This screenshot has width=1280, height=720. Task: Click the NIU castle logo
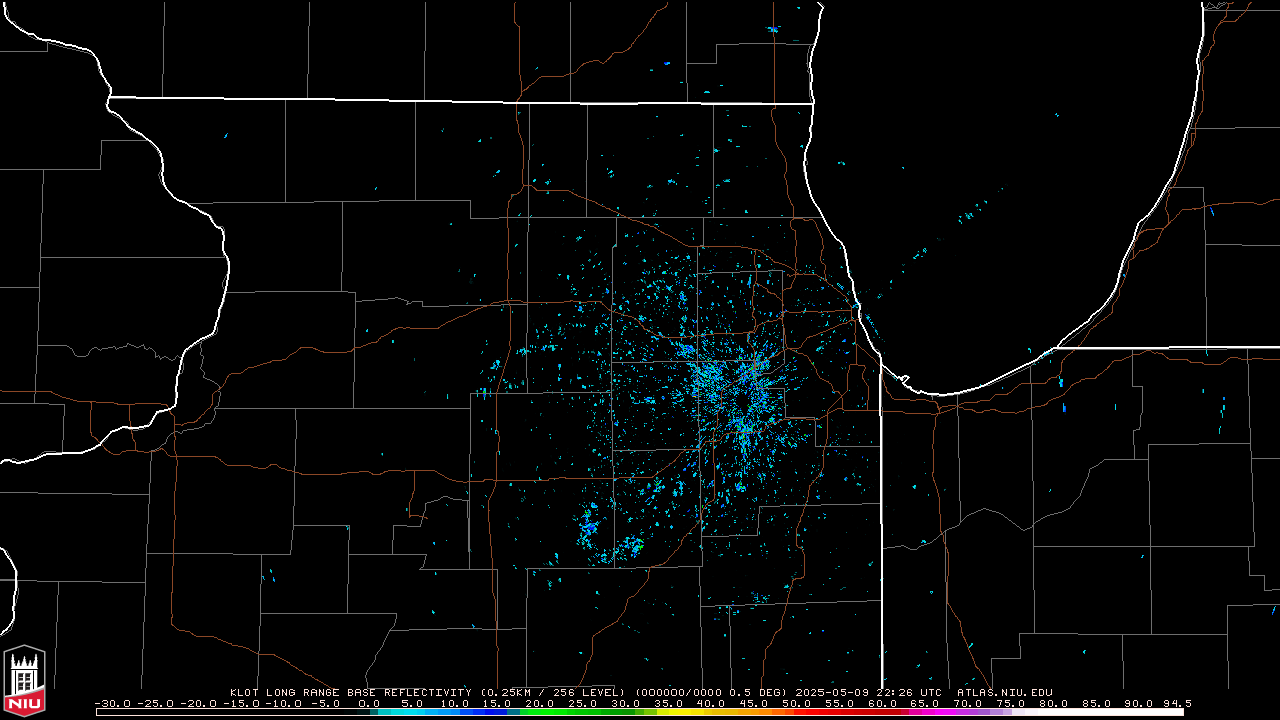pos(24,681)
